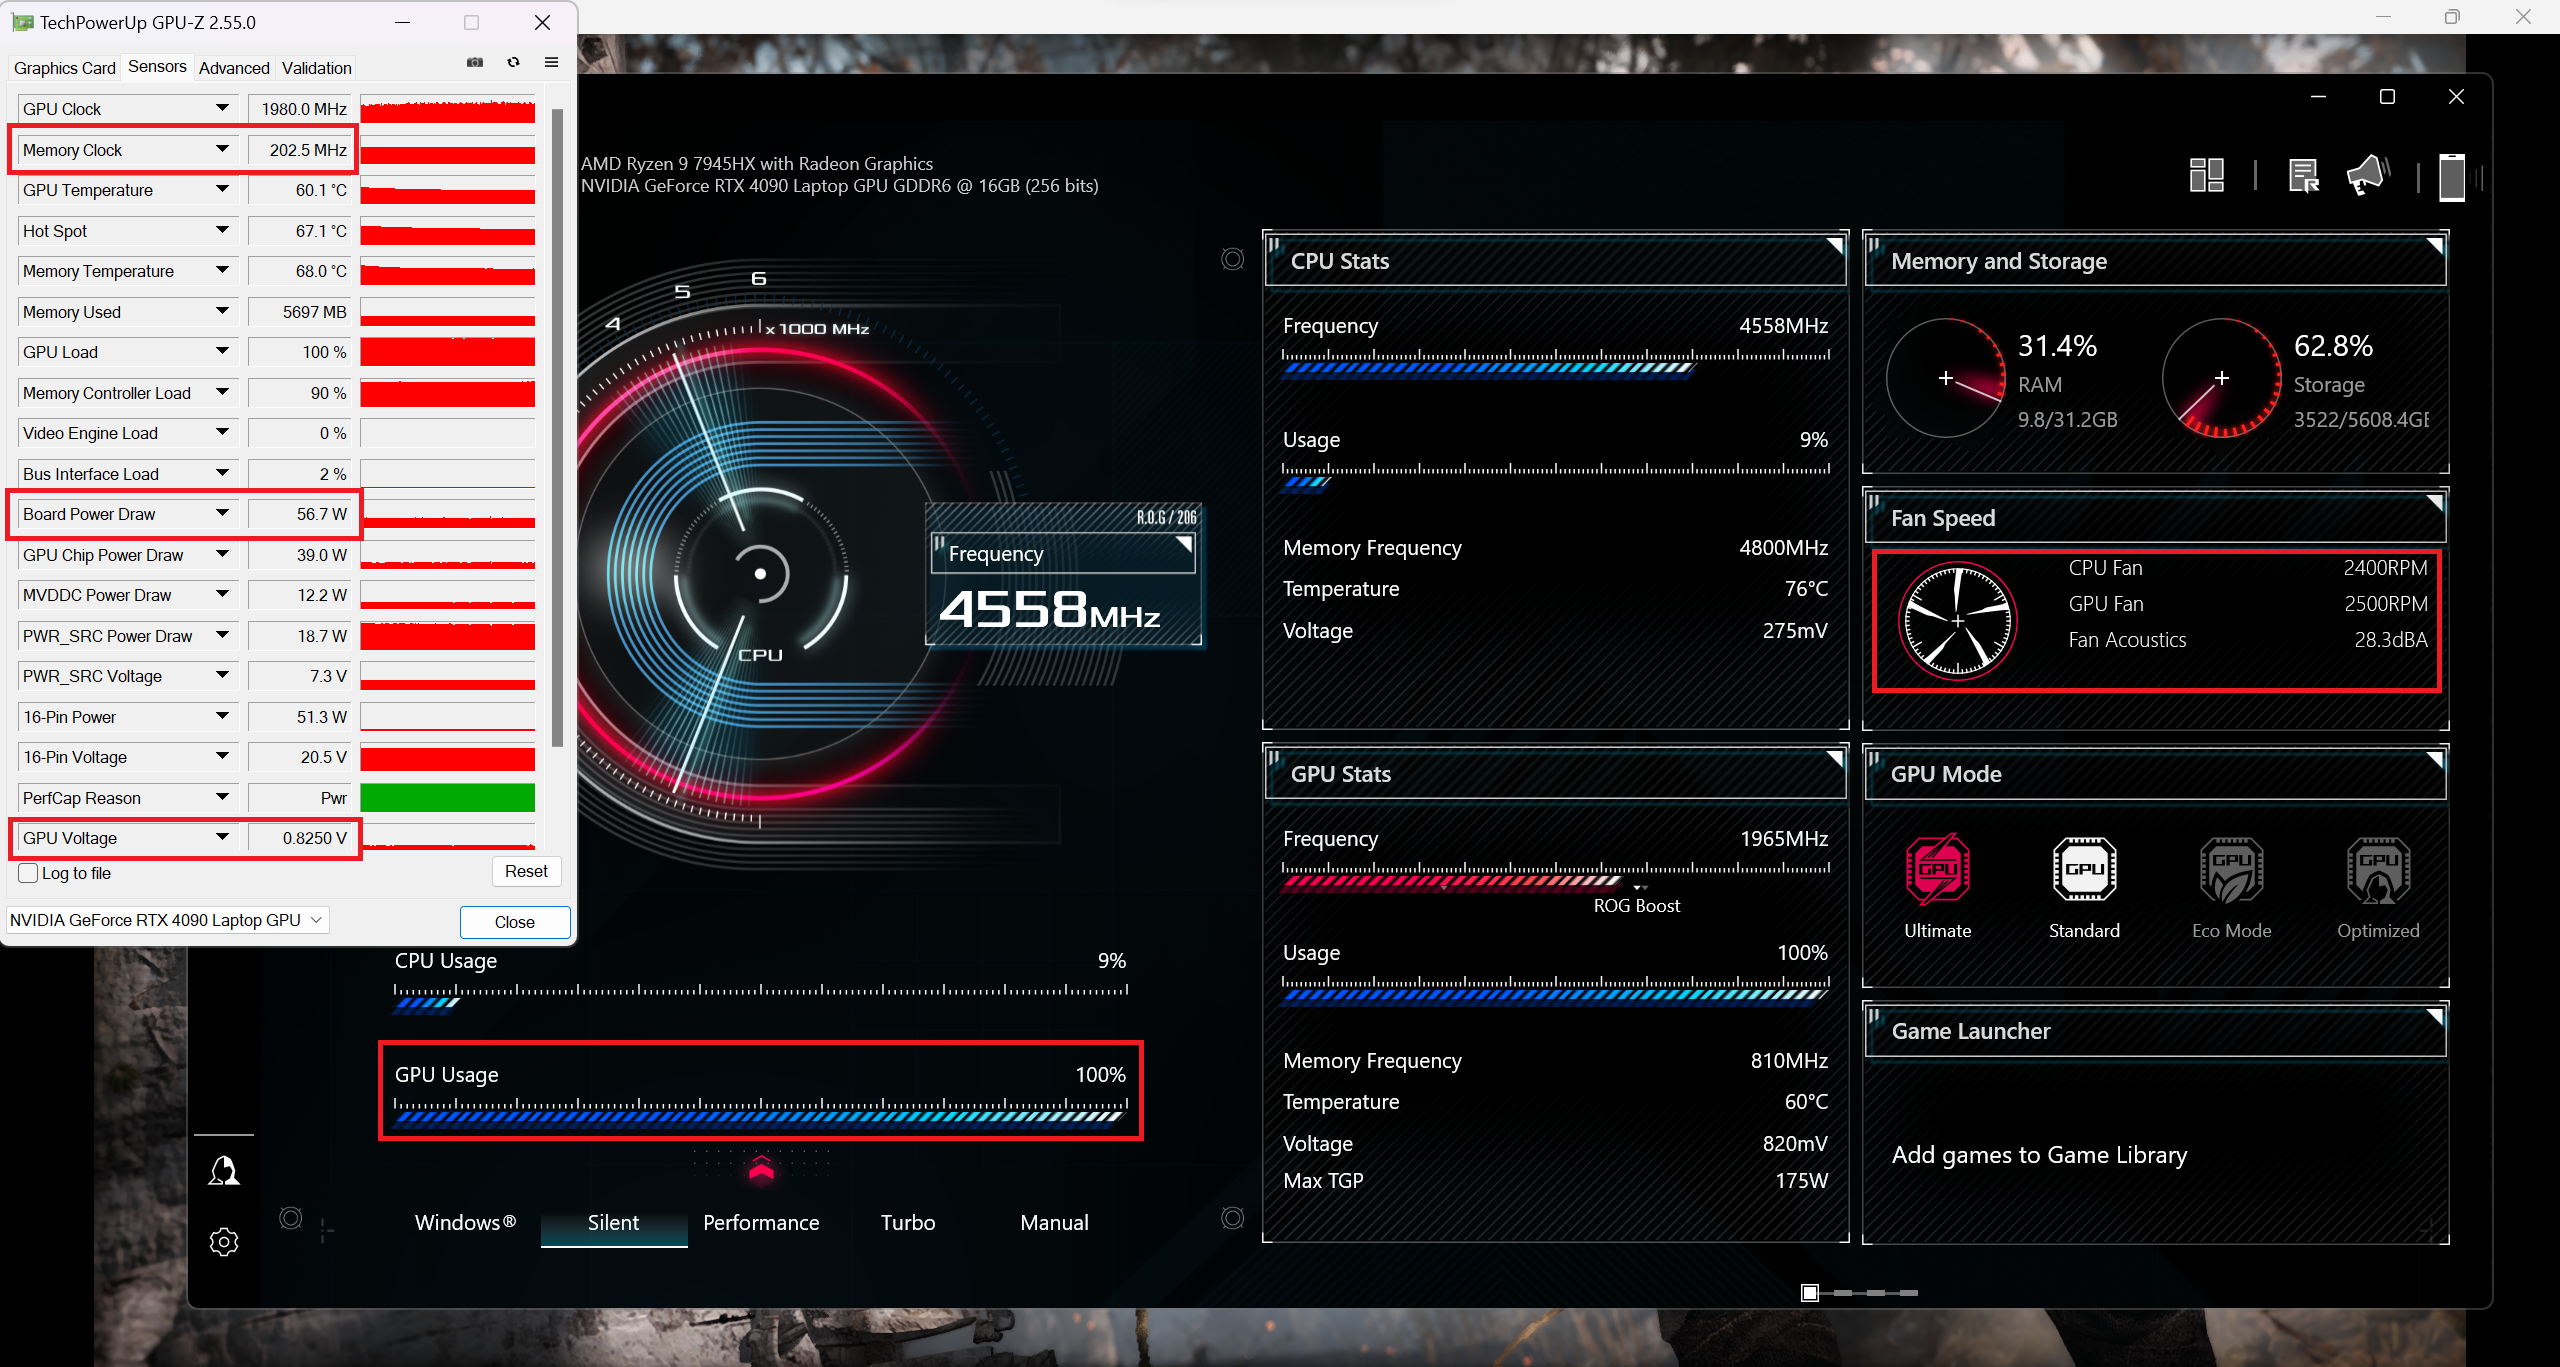
Task: Open the NVIDIA GeForce RTX 4090 GPU selector
Action: (x=167, y=920)
